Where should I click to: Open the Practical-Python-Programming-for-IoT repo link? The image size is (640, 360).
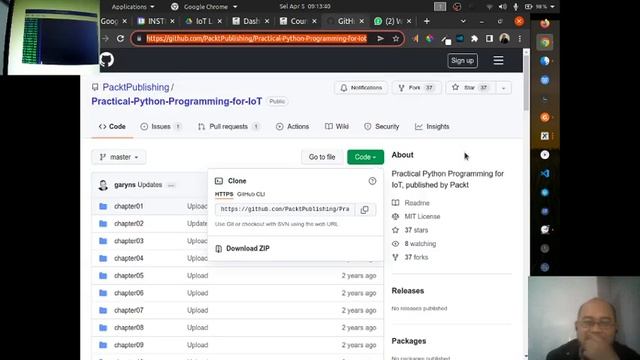pos(177,101)
